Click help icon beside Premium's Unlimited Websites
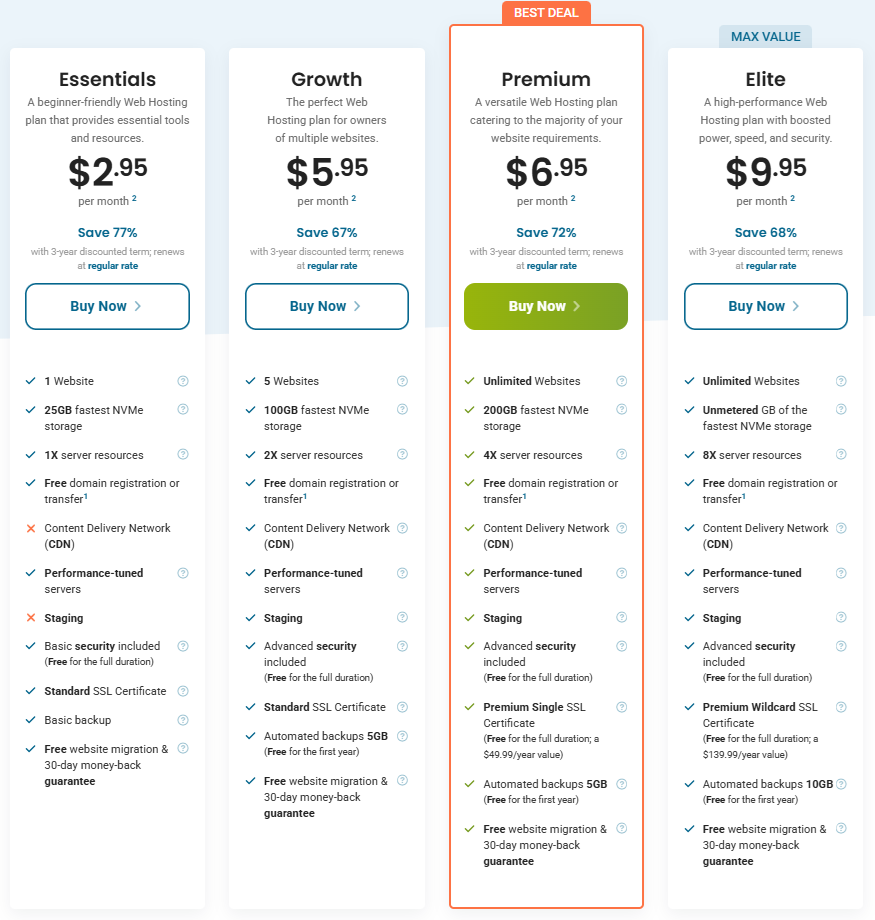875x920 pixels. (x=621, y=381)
